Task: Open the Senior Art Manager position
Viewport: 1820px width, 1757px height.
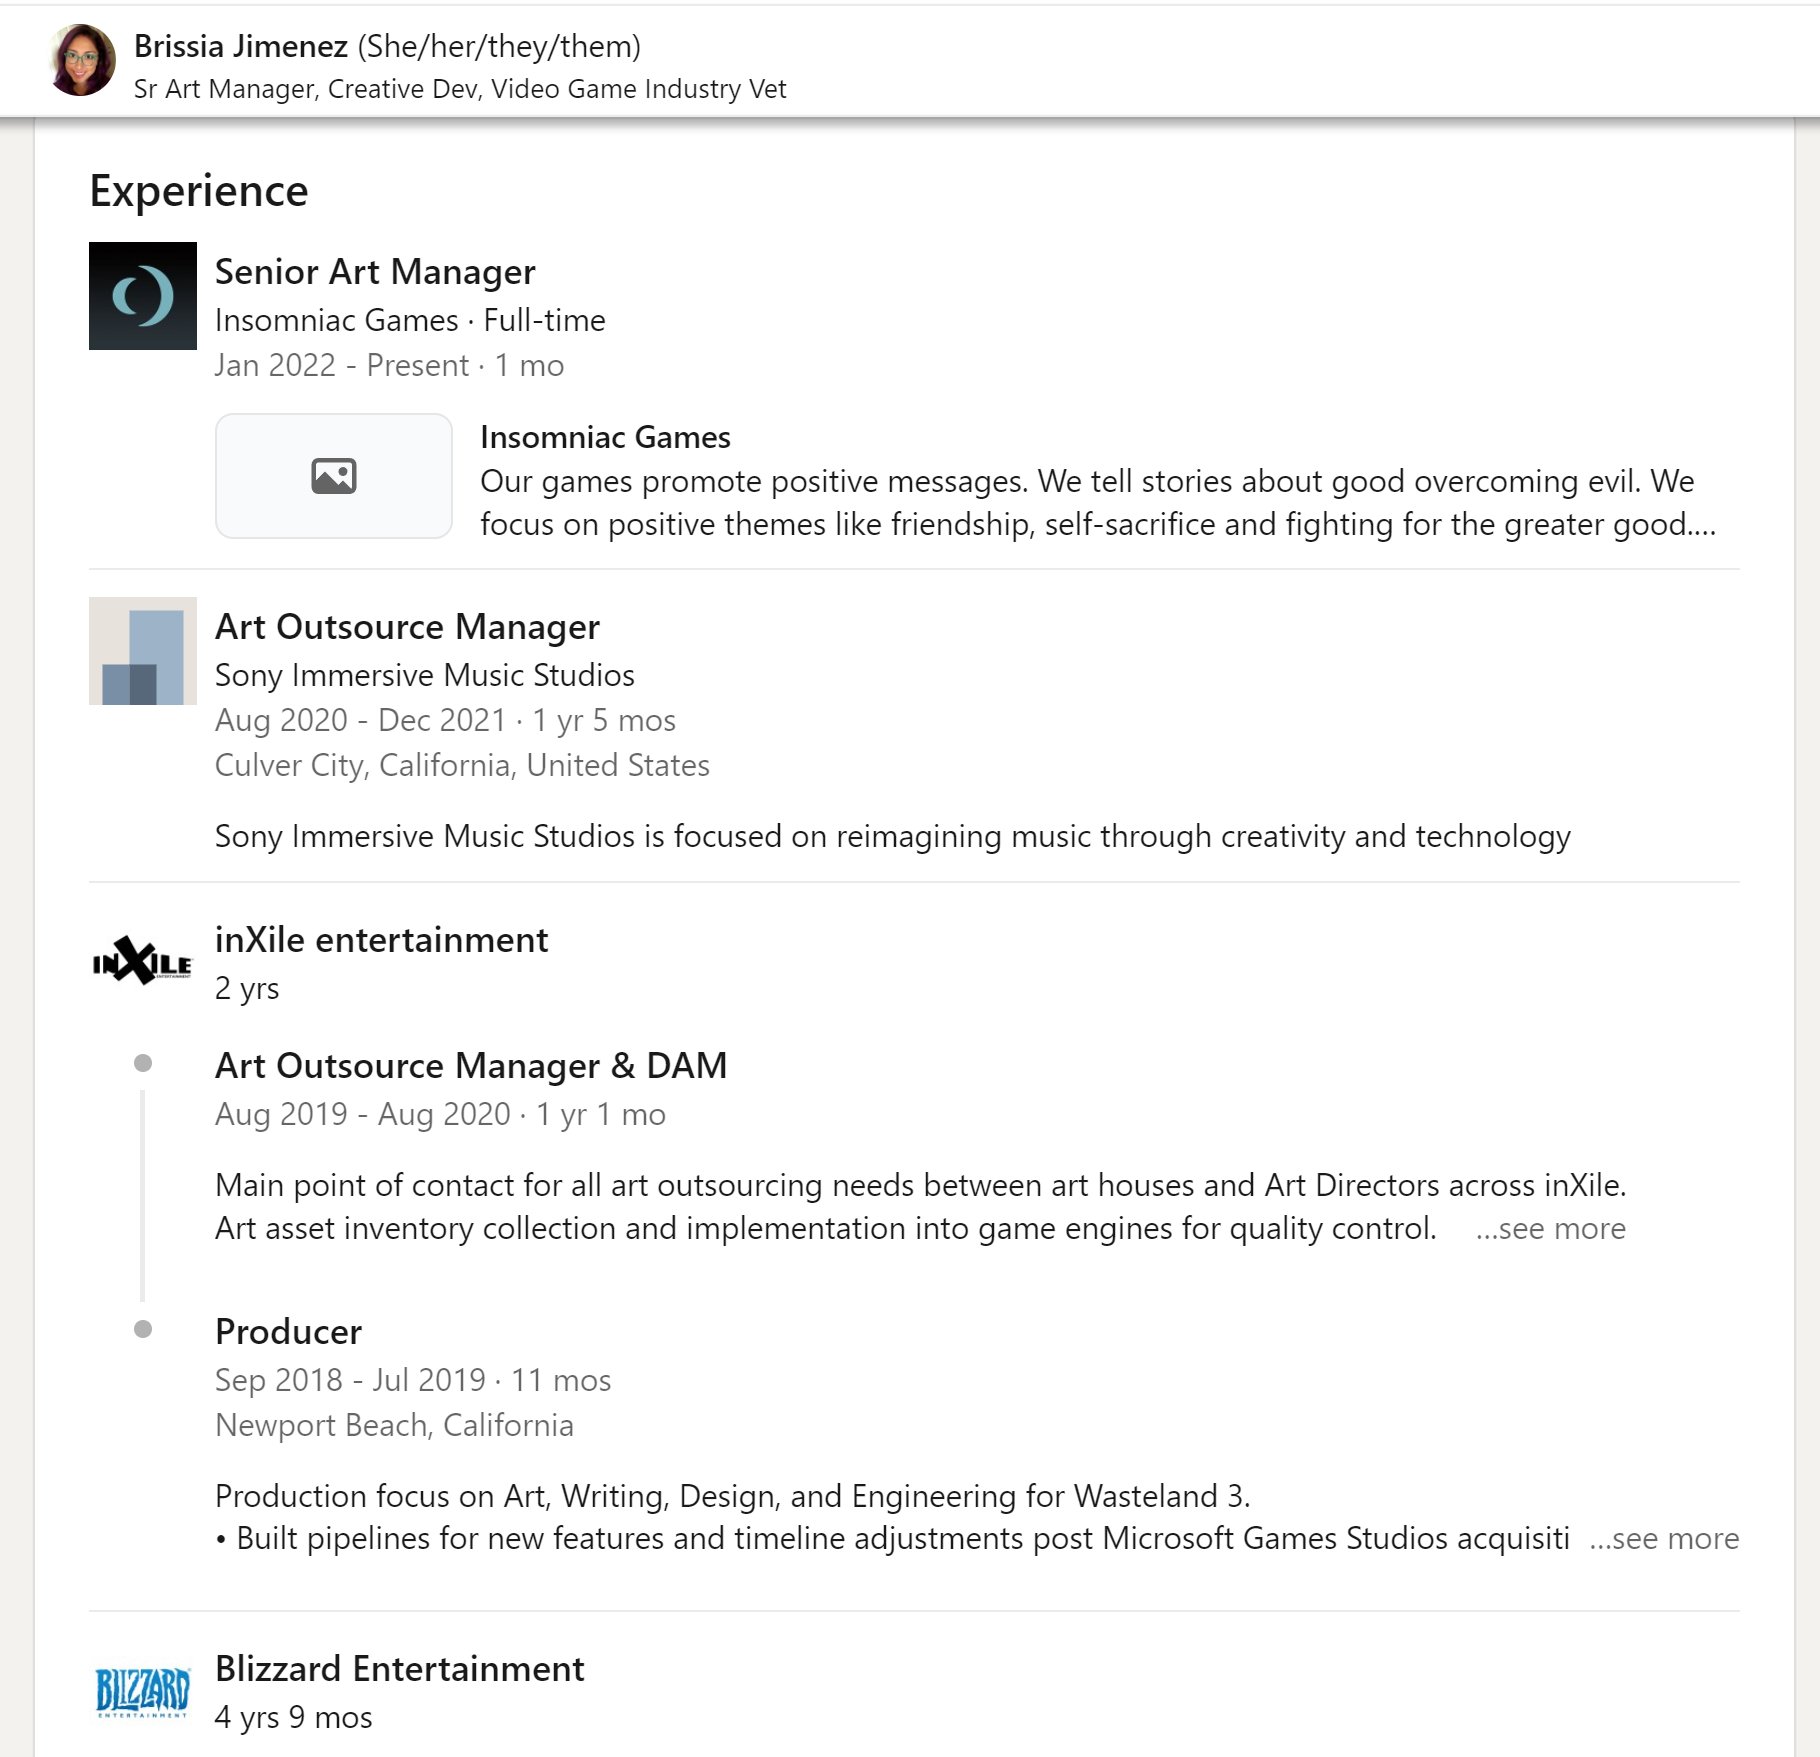Action: tap(375, 272)
